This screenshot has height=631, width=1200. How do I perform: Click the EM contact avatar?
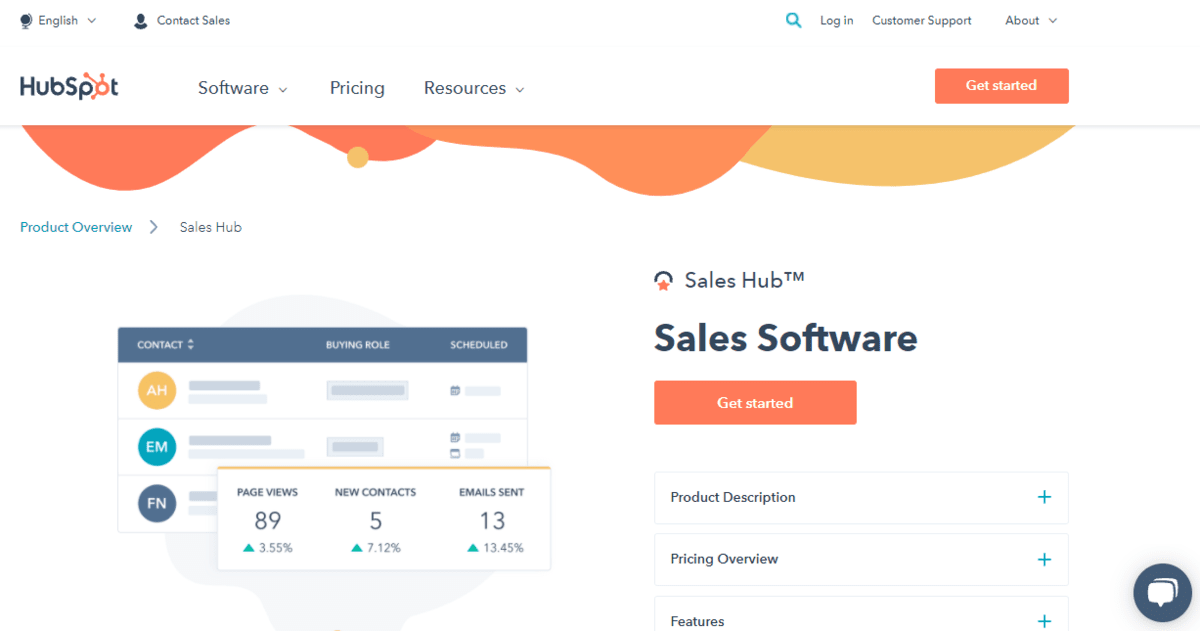click(157, 446)
